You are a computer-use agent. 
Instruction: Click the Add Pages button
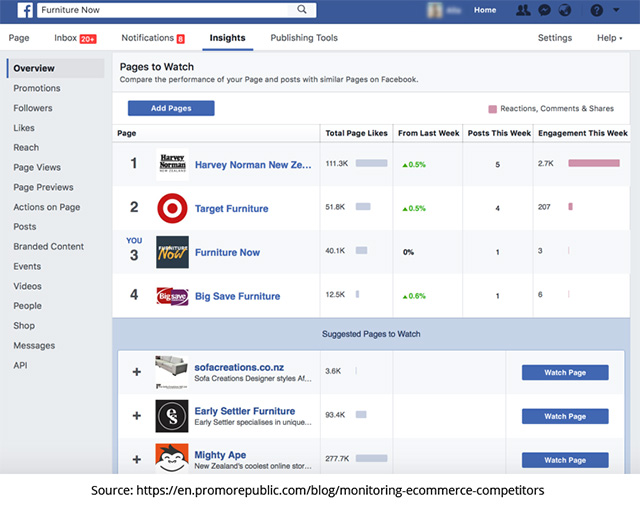(x=171, y=108)
